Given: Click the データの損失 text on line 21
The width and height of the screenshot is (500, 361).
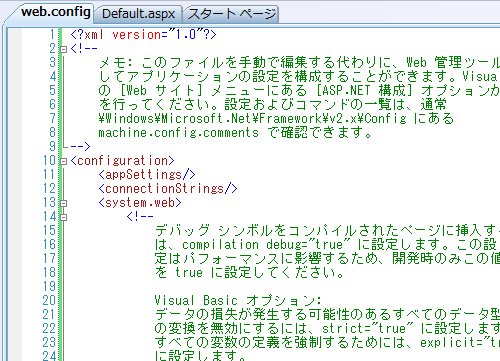Looking at the screenshot, I should (x=196, y=315).
